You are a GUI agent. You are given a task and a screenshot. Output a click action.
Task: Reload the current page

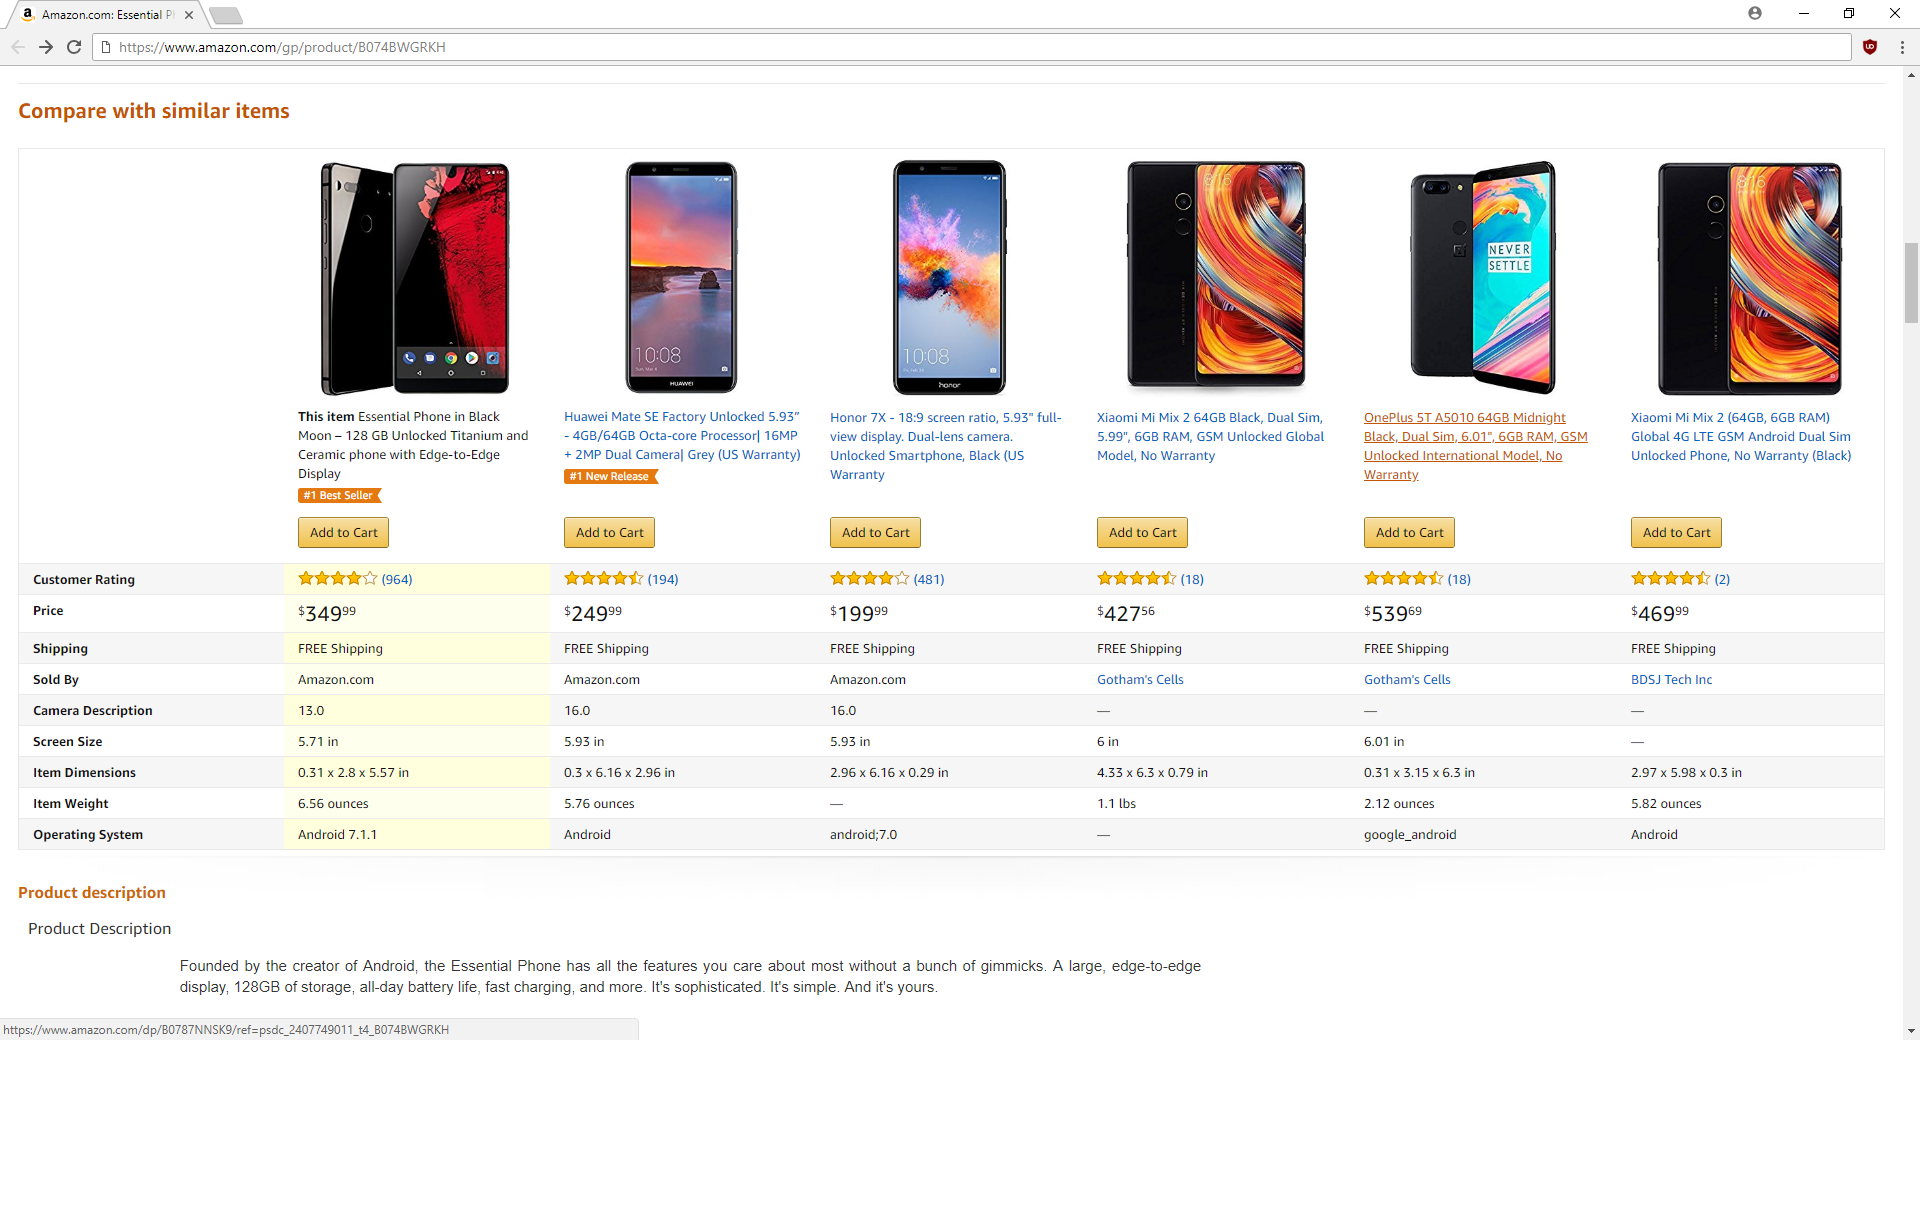coord(74,47)
